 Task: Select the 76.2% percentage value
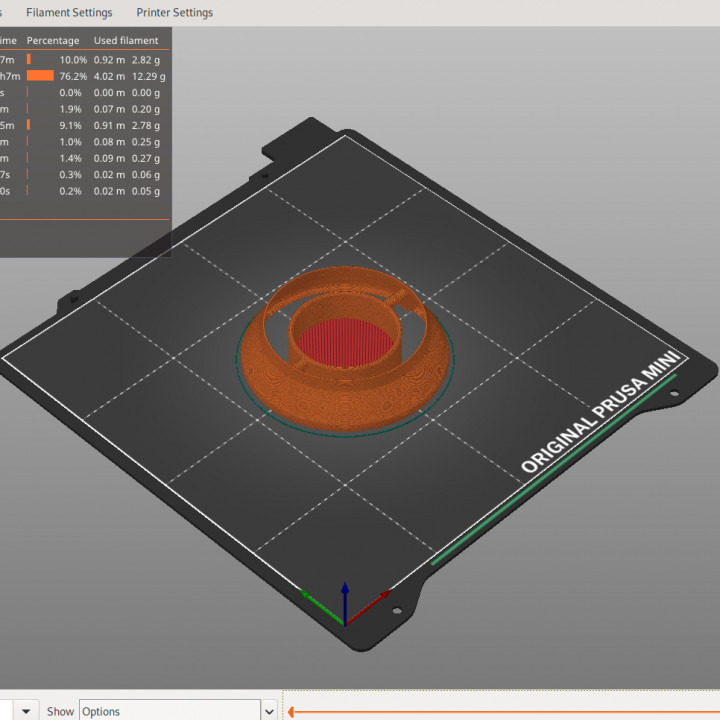pyautogui.click(x=73, y=76)
